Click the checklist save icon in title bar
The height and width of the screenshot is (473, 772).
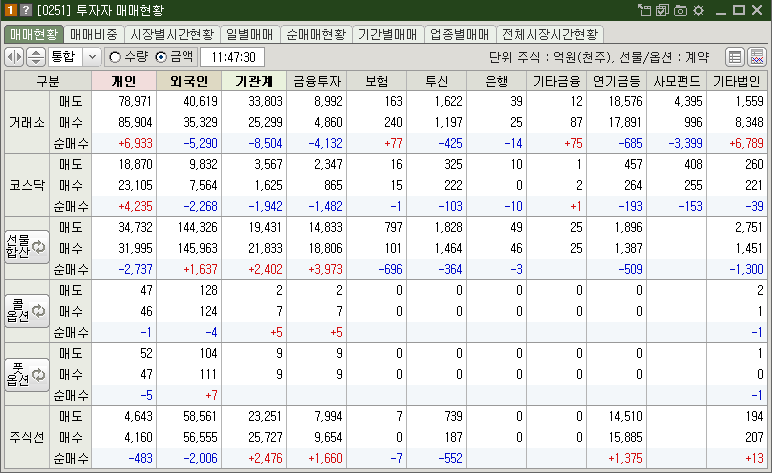click(662, 10)
